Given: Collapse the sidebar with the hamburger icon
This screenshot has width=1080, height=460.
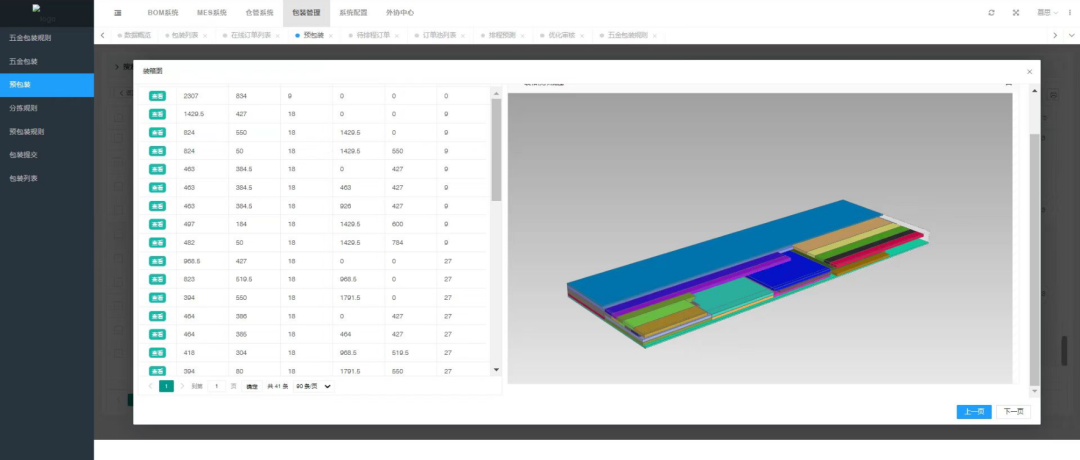Looking at the screenshot, I should point(118,13).
